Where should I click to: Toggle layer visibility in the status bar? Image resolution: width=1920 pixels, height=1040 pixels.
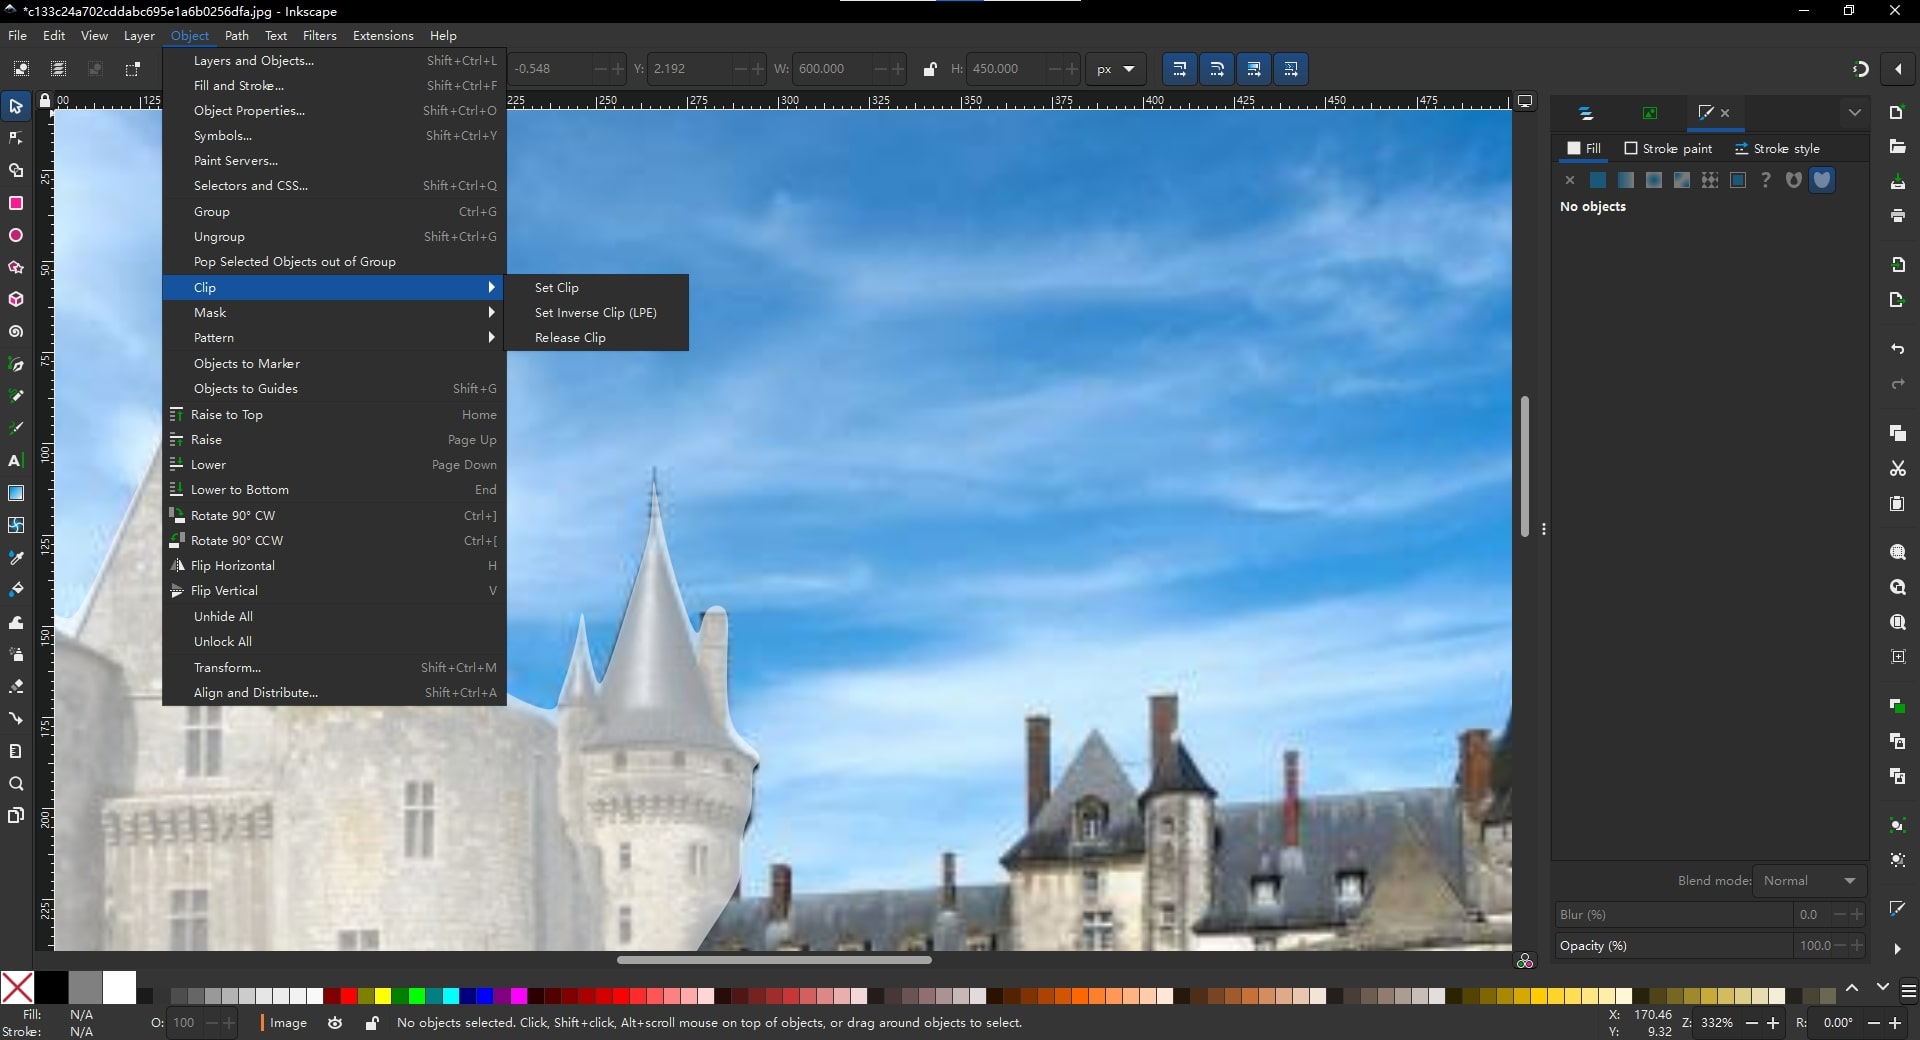[x=334, y=1023]
